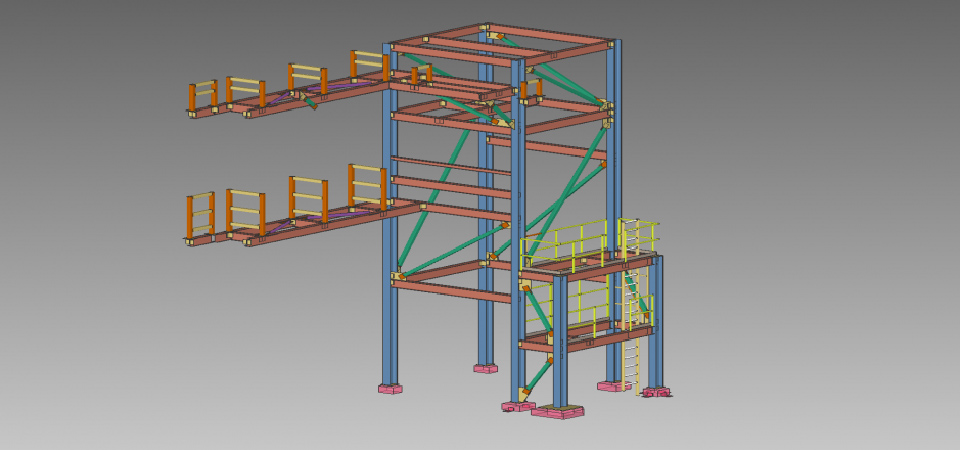Screen dimensions: 960x450
Task: Select the pink base plate under the rear tower column
Action: (485, 368)
